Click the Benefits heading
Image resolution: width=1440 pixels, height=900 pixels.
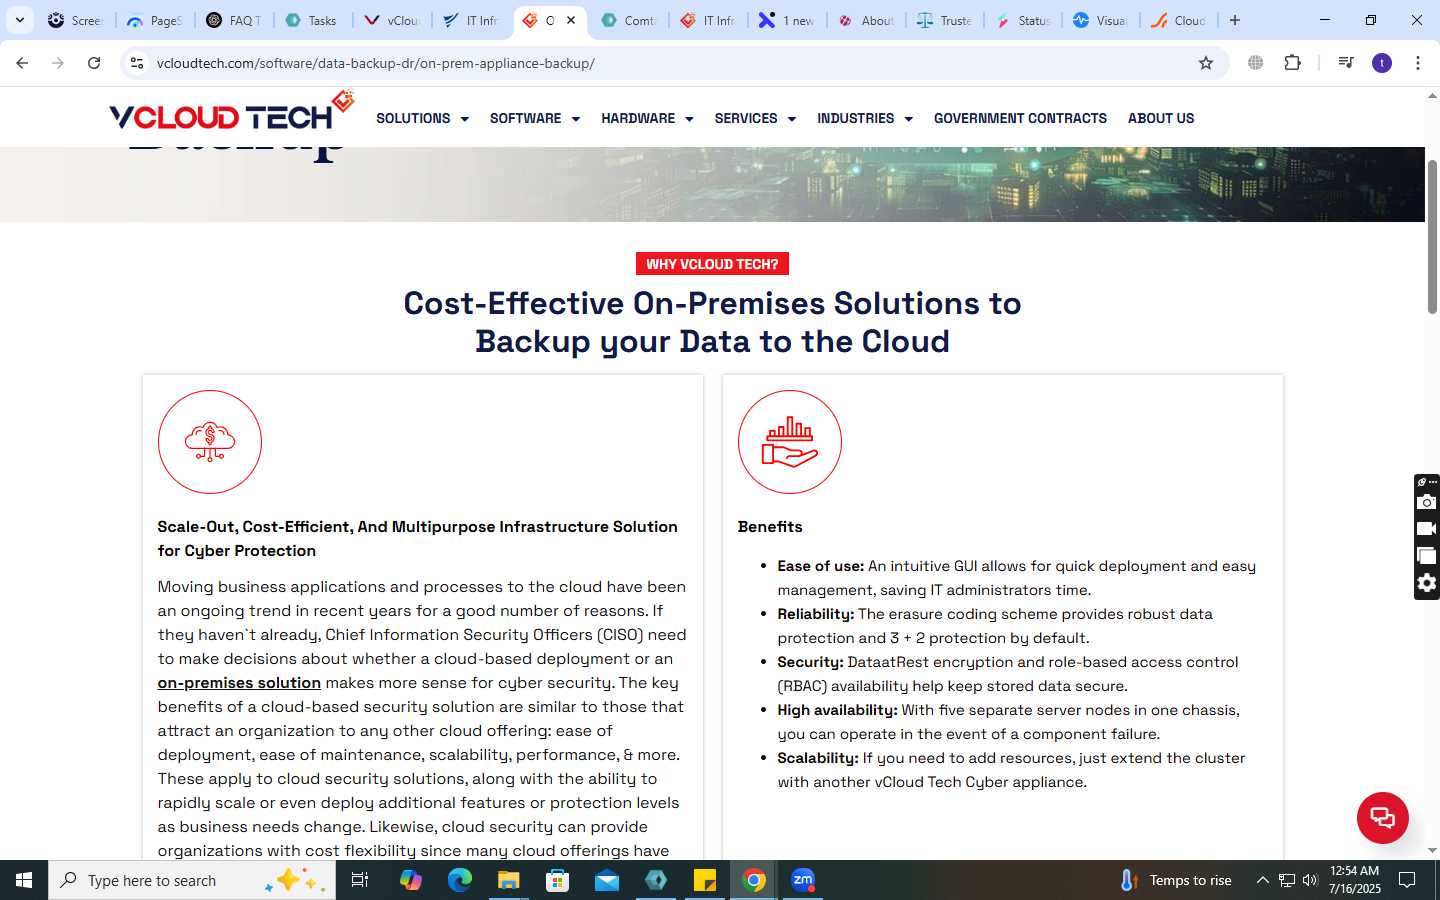tap(770, 527)
